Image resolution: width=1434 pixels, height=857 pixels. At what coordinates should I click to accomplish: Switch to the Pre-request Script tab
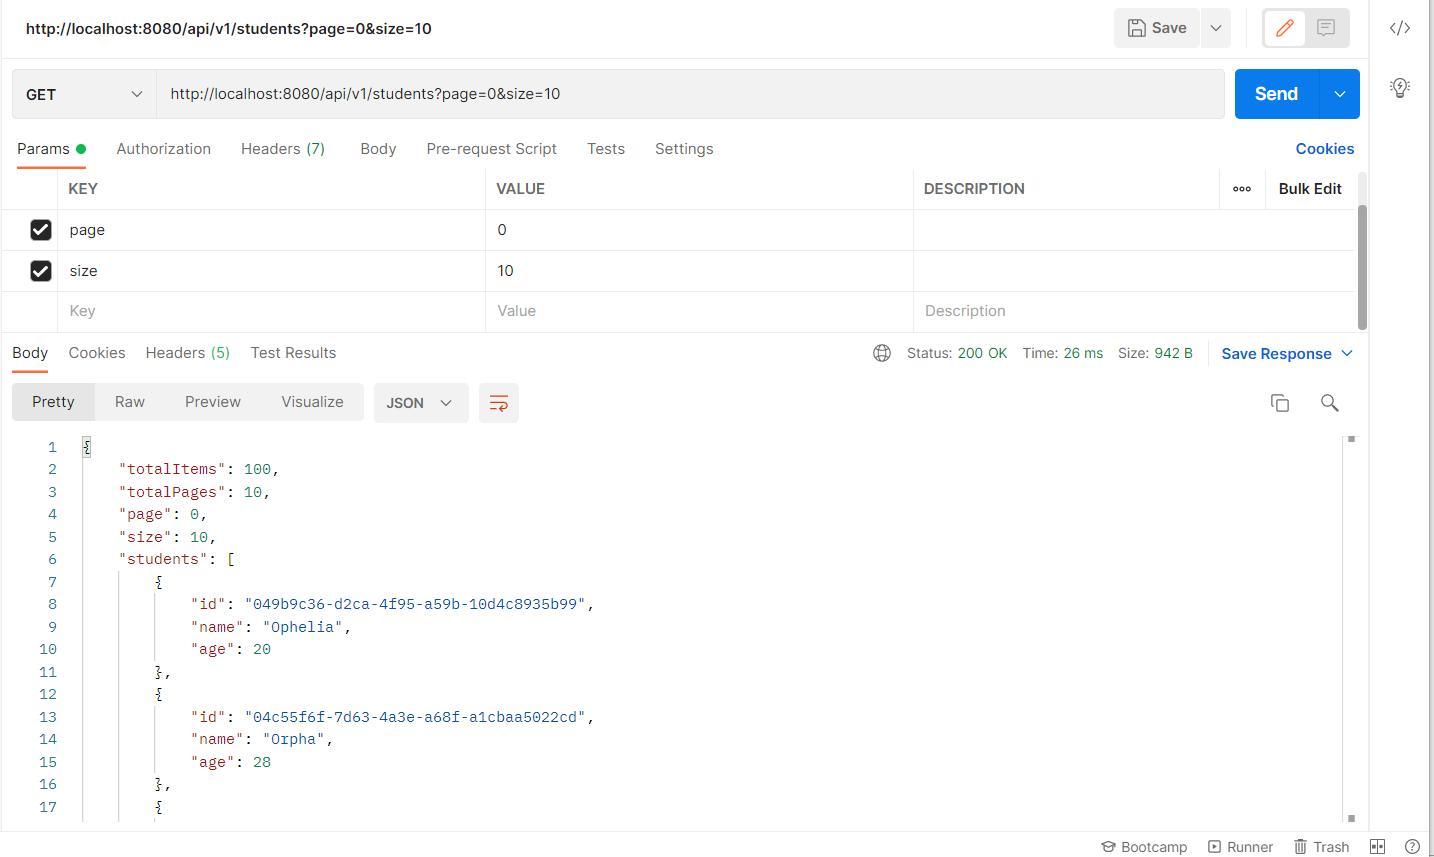(x=491, y=148)
